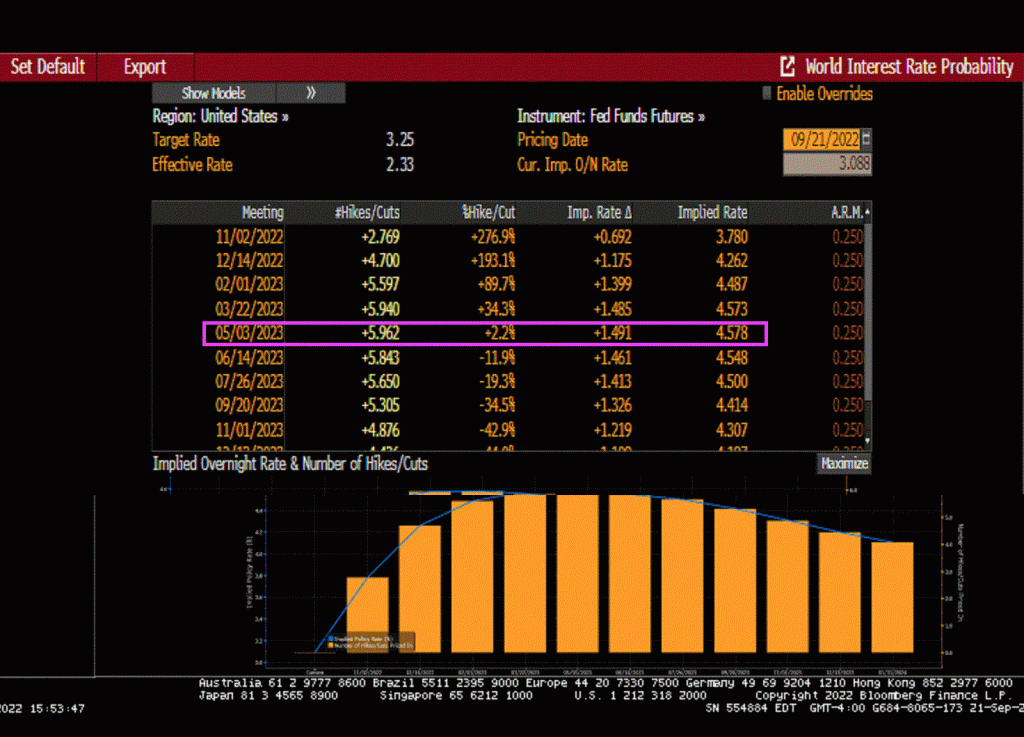Select the highlighted 05/03/2023 meeting row
The image size is (1024, 737).
(x=485, y=334)
